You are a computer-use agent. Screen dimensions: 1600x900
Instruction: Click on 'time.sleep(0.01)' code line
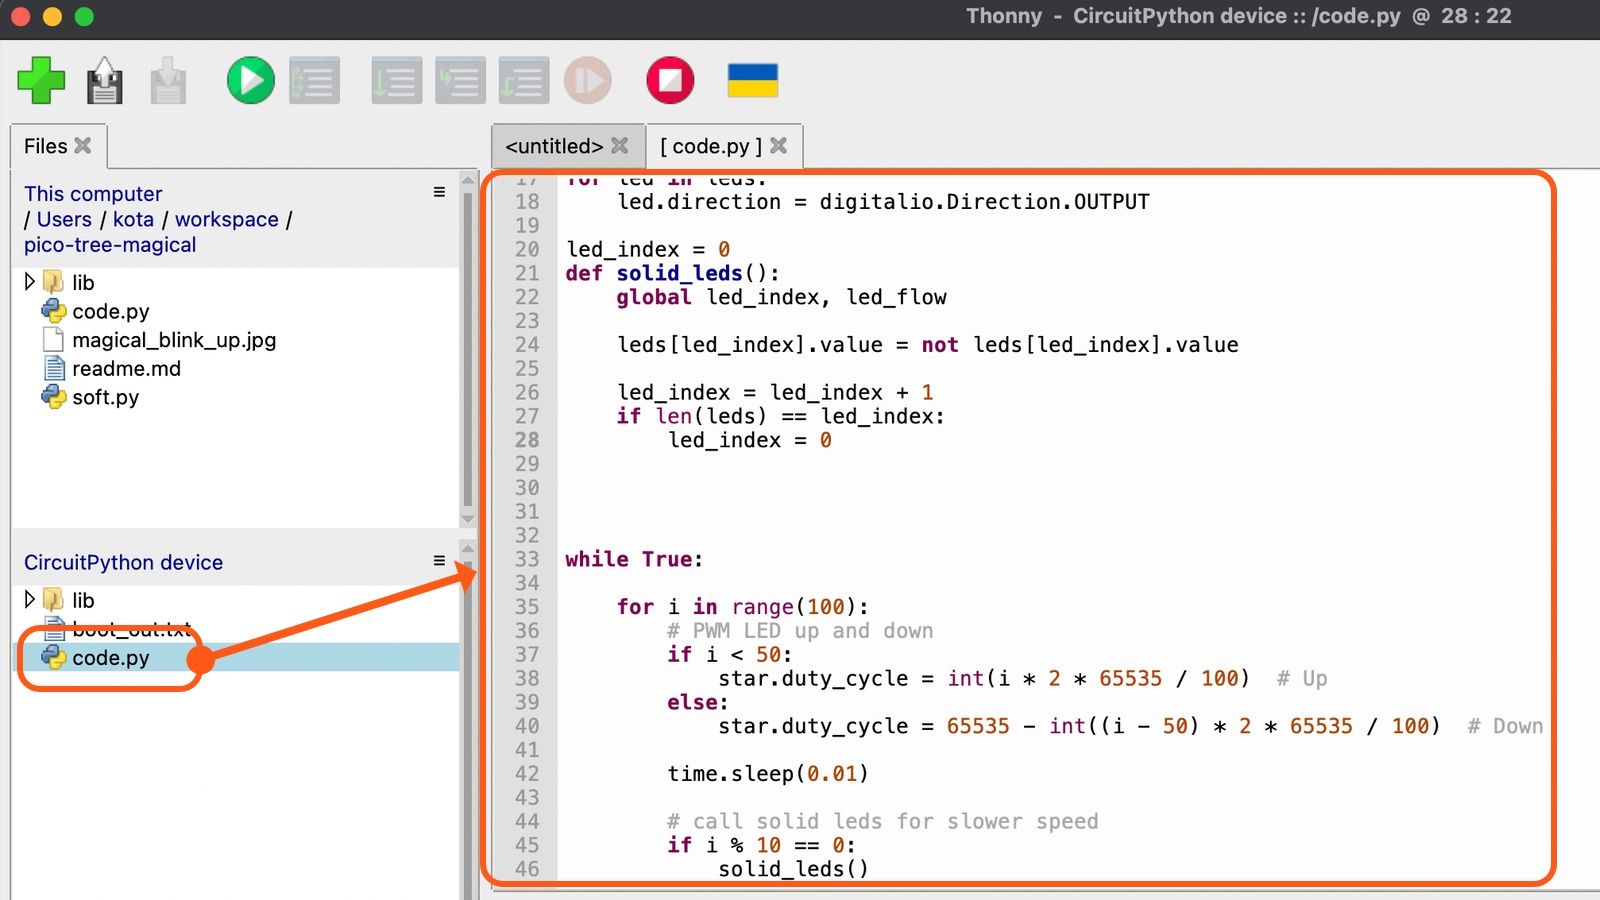[767, 773]
